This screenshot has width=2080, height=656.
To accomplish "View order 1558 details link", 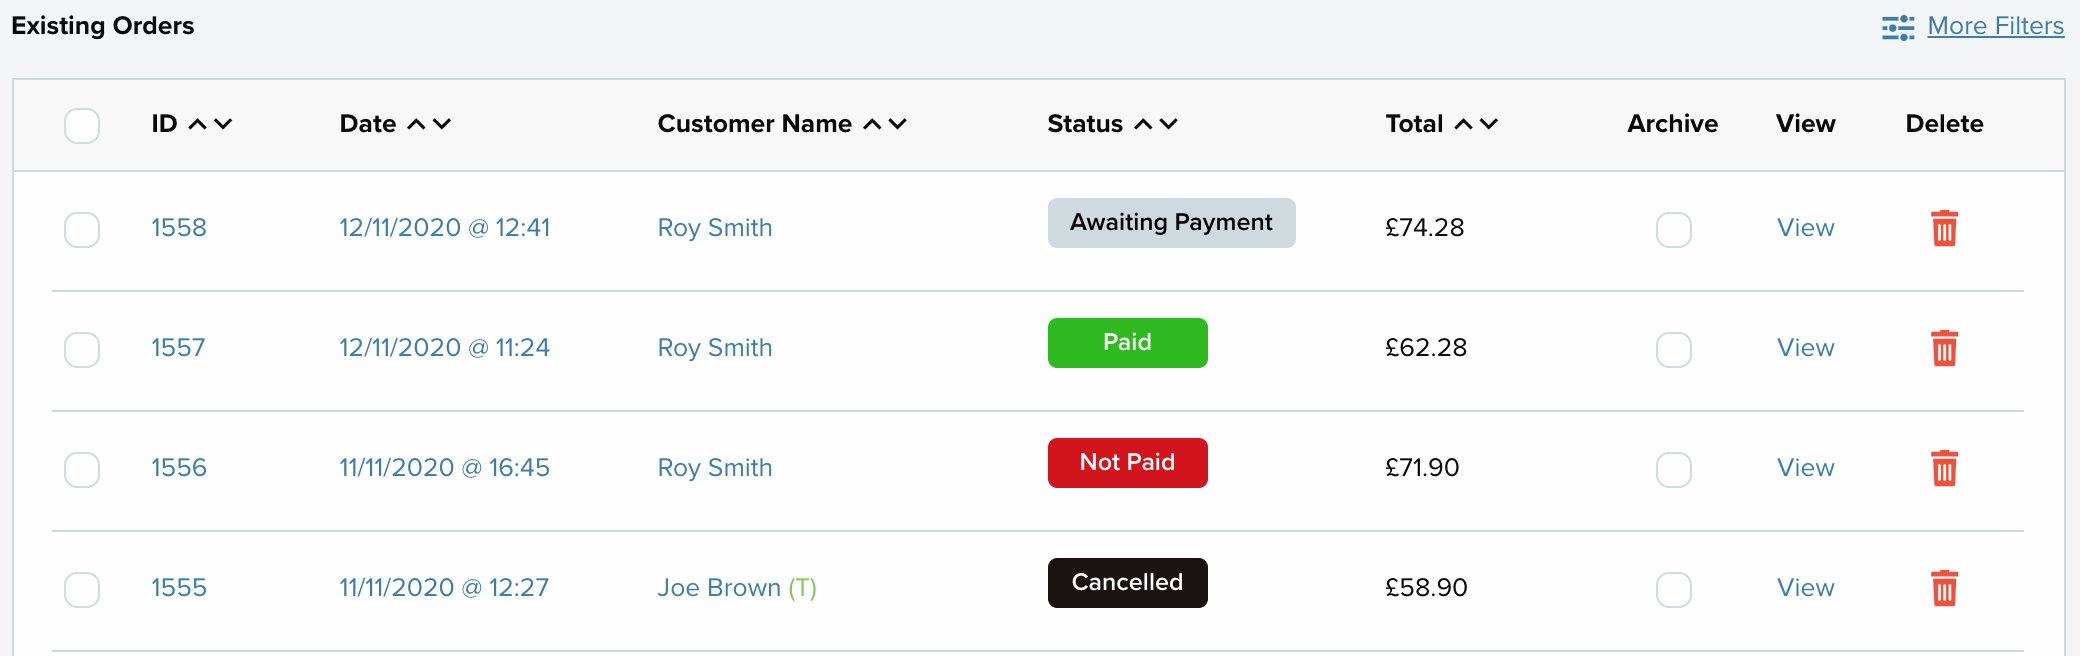I will point(1805,228).
